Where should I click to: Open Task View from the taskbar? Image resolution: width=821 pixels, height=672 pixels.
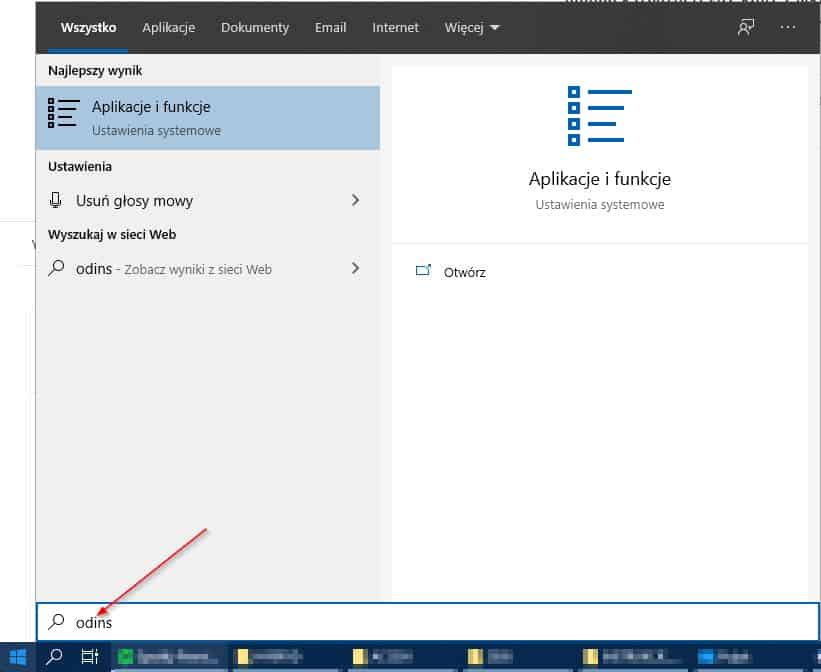point(89,657)
